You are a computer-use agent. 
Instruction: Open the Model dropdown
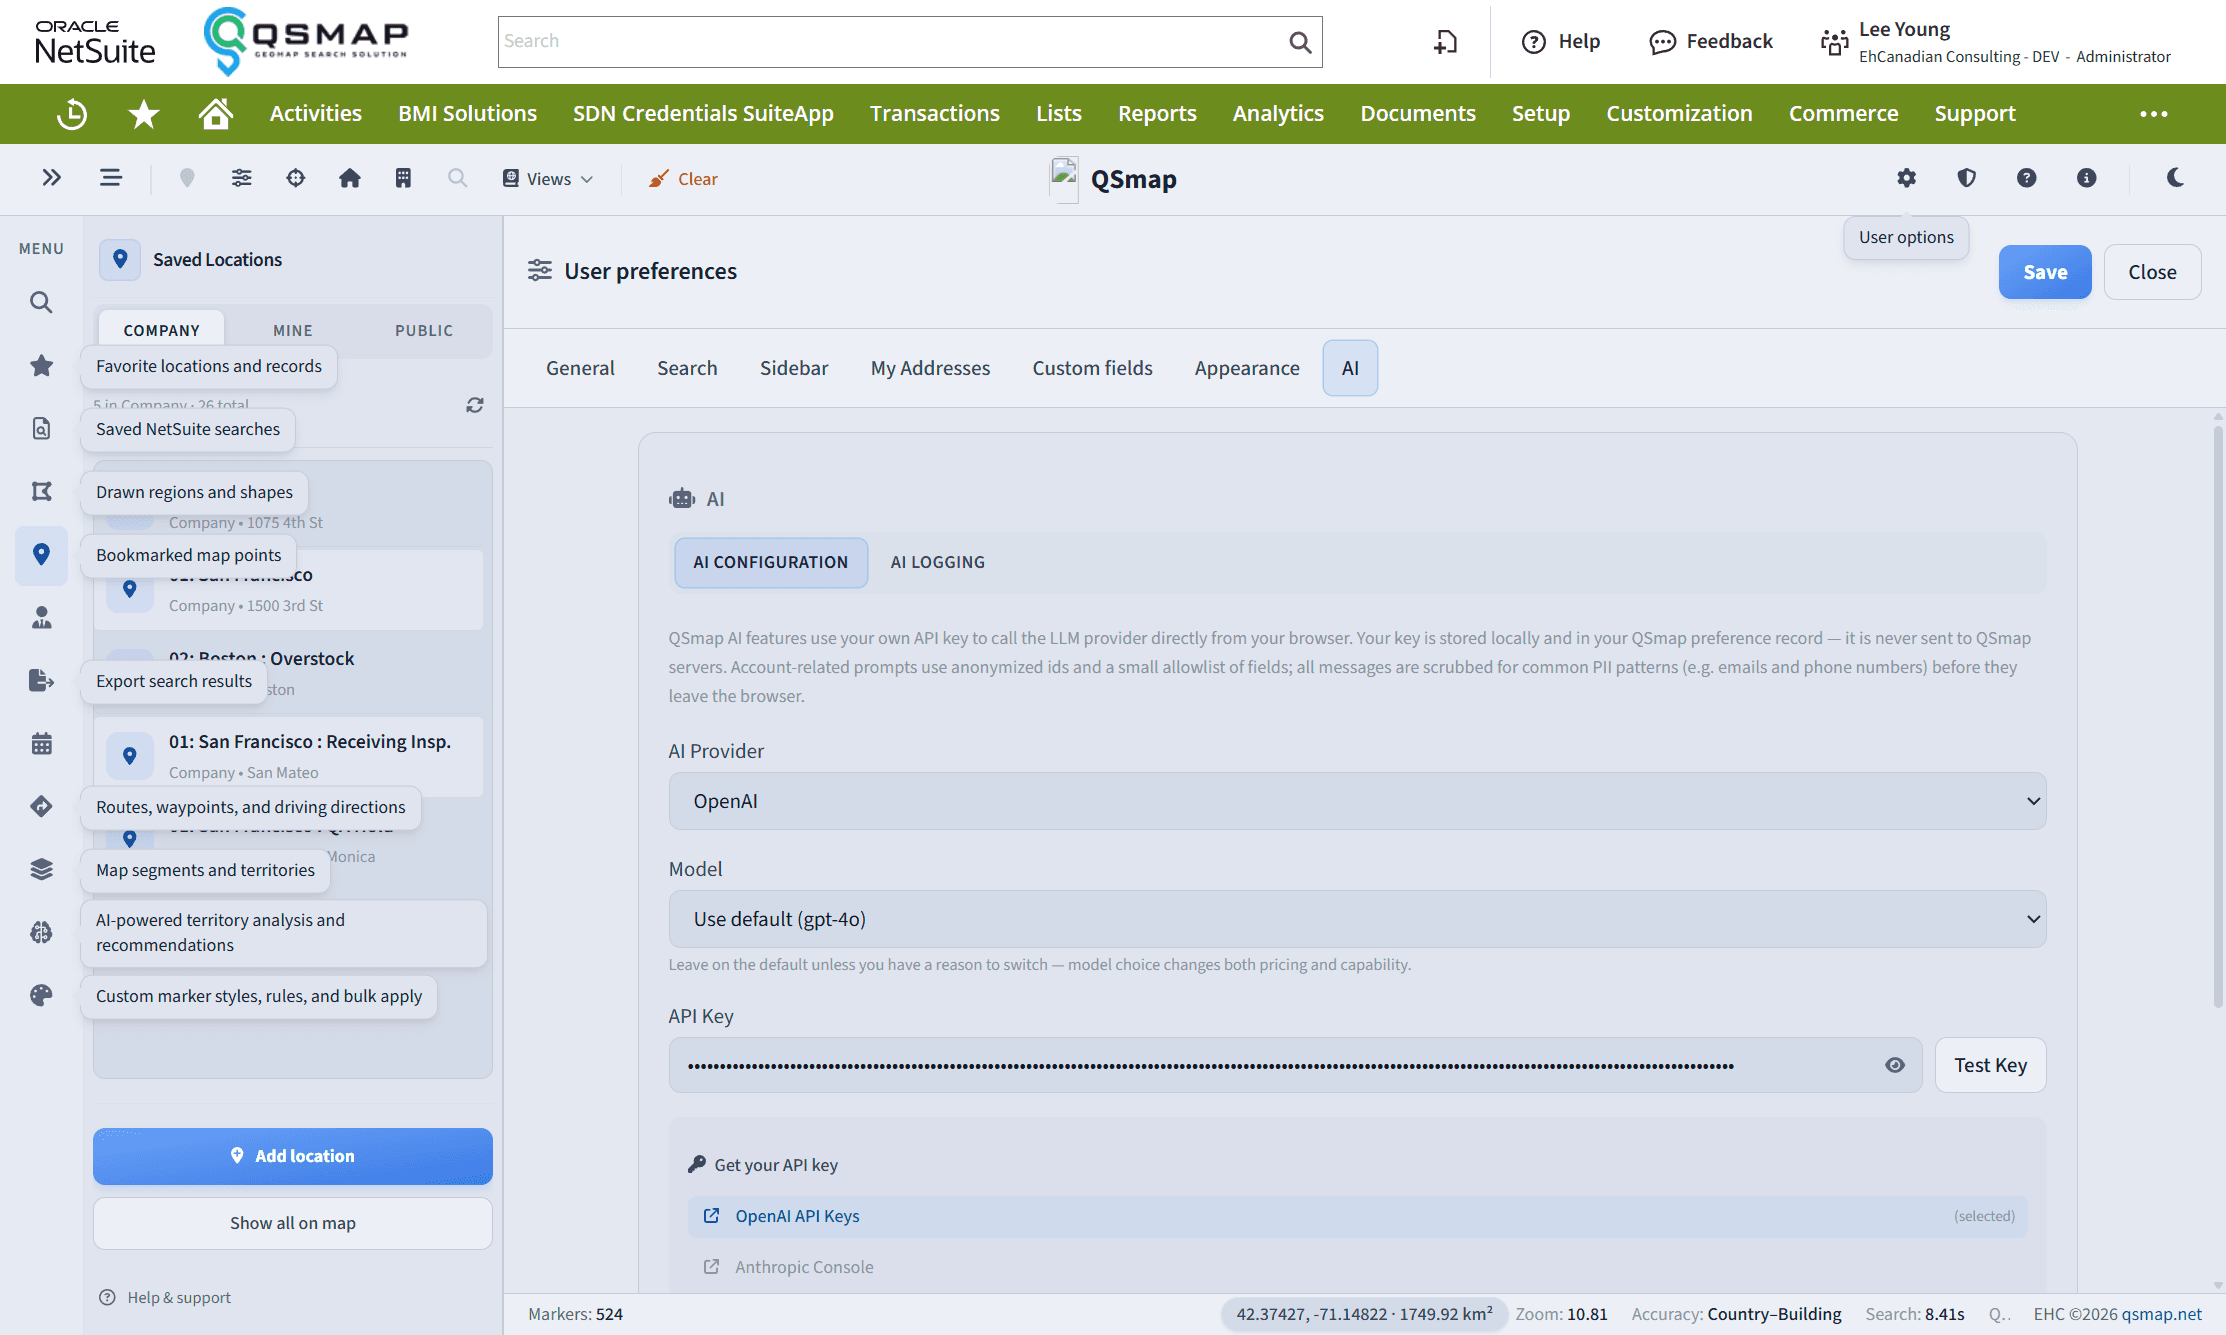coord(1357,919)
